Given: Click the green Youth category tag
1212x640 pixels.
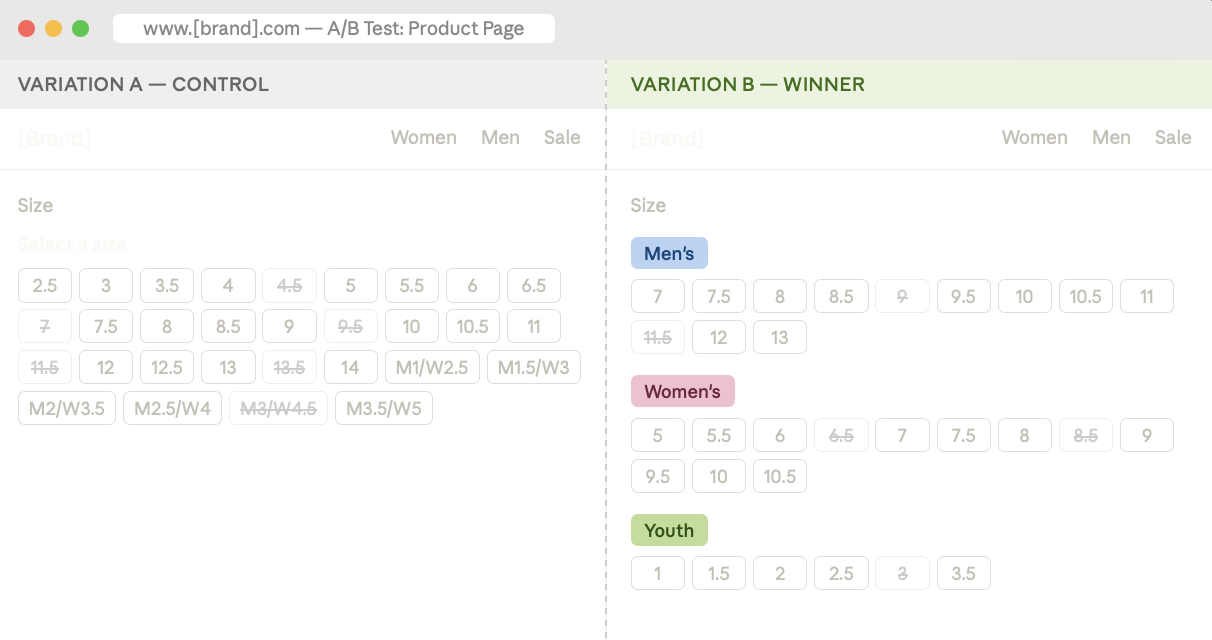Looking at the screenshot, I should point(669,530).
